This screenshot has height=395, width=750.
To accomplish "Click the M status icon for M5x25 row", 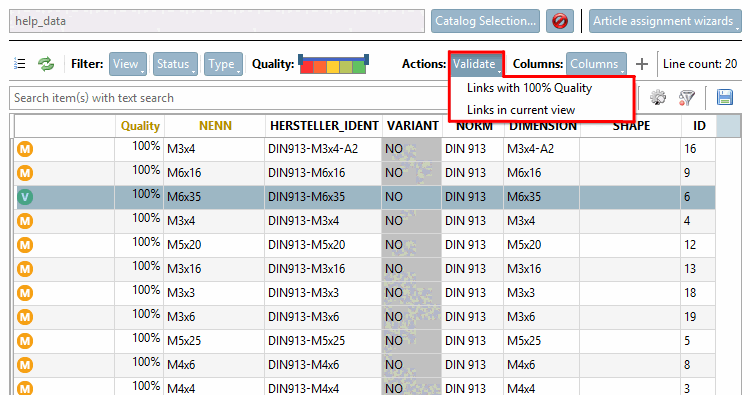I will 25,341.
